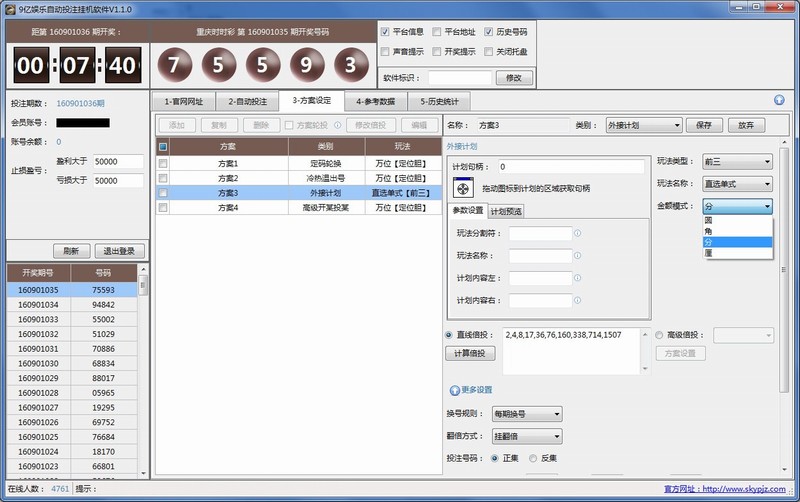Click the crosshair handle-capture icon
Viewport: 800px width, 502px height.
pyautogui.click(x=463, y=187)
